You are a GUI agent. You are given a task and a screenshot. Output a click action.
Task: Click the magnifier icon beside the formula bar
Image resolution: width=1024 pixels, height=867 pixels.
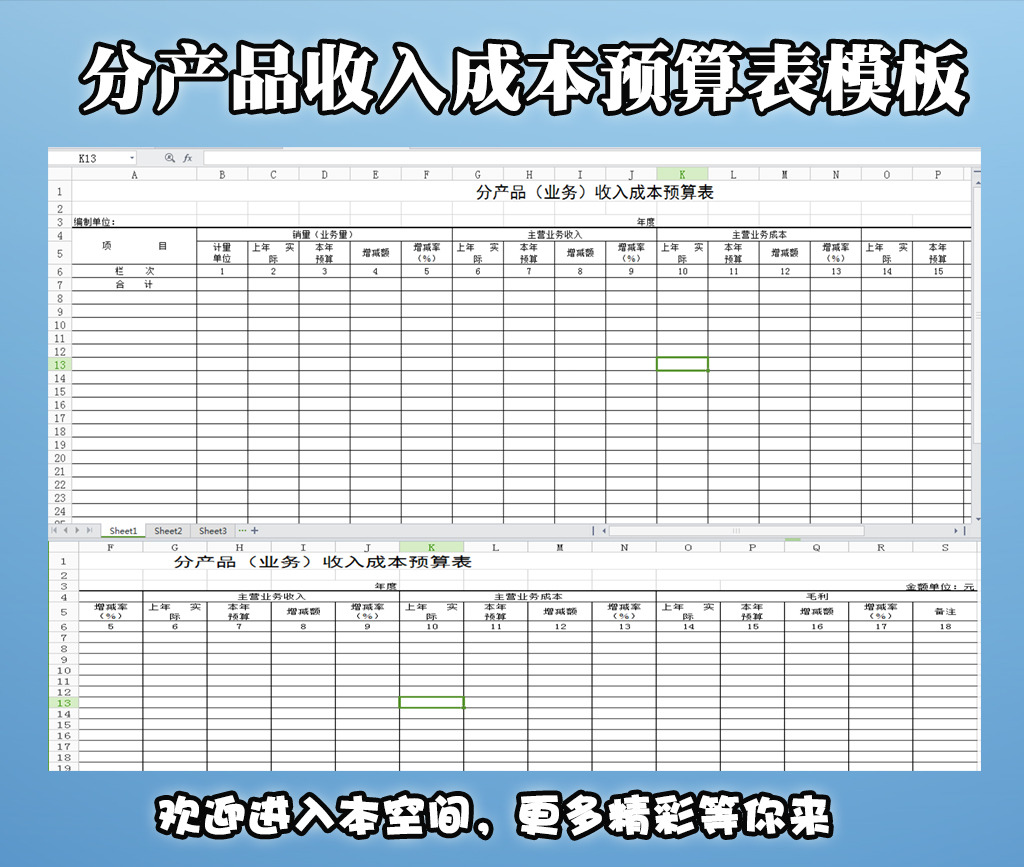[168, 158]
